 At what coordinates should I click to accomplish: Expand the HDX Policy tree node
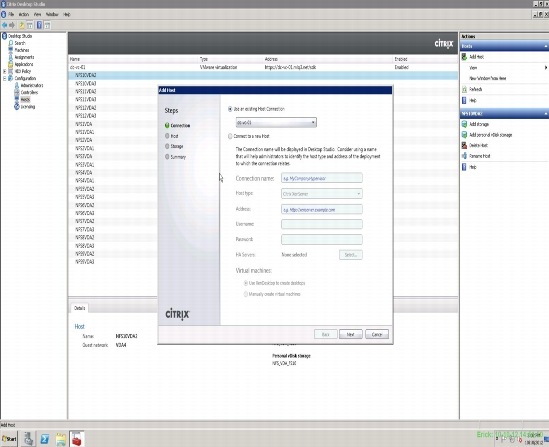(4, 71)
